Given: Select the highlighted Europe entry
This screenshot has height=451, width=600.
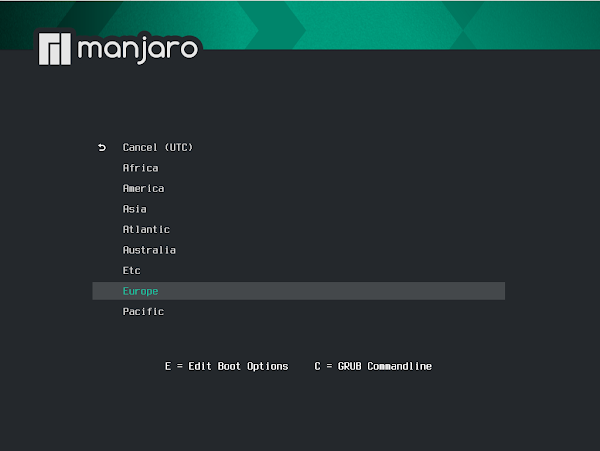Looking at the screenshot, I should (x=298, y=291).
